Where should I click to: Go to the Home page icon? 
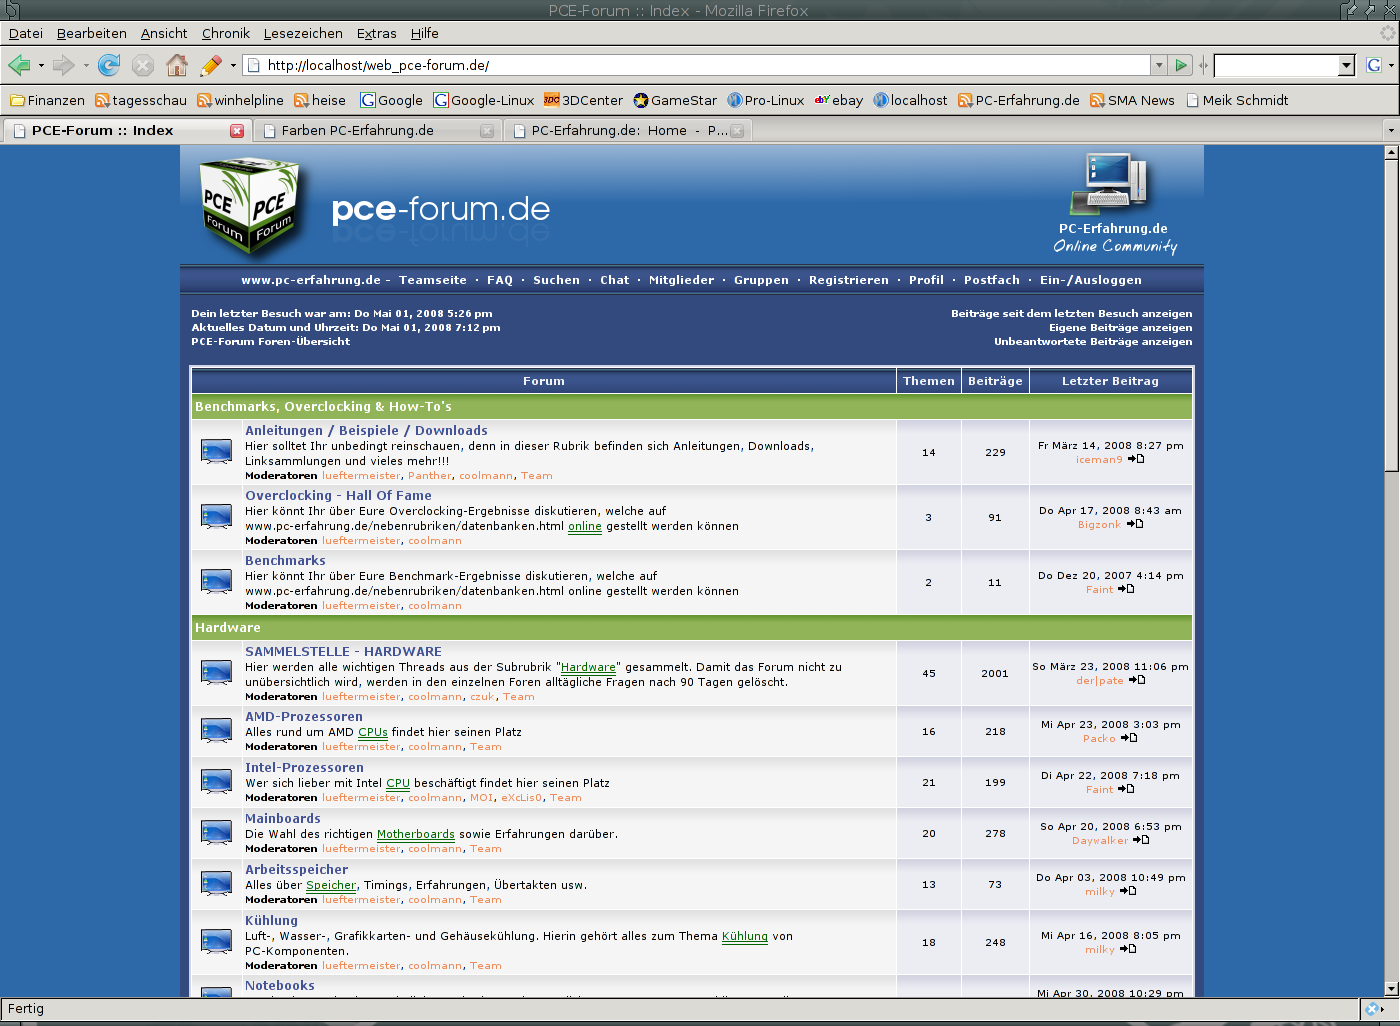pyautogui.click(x=177, y=65)
